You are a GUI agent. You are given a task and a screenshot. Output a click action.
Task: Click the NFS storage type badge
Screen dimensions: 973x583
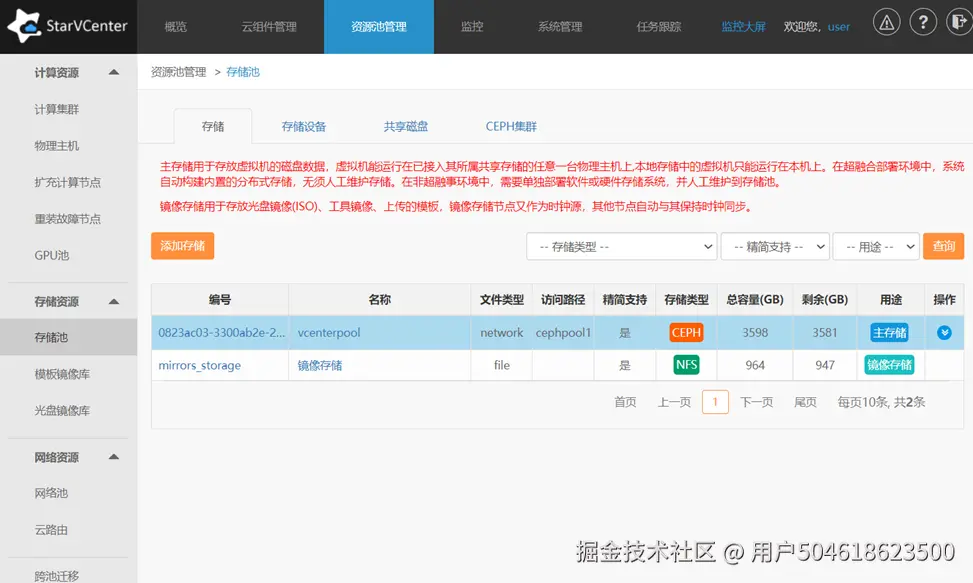[686, 365]
